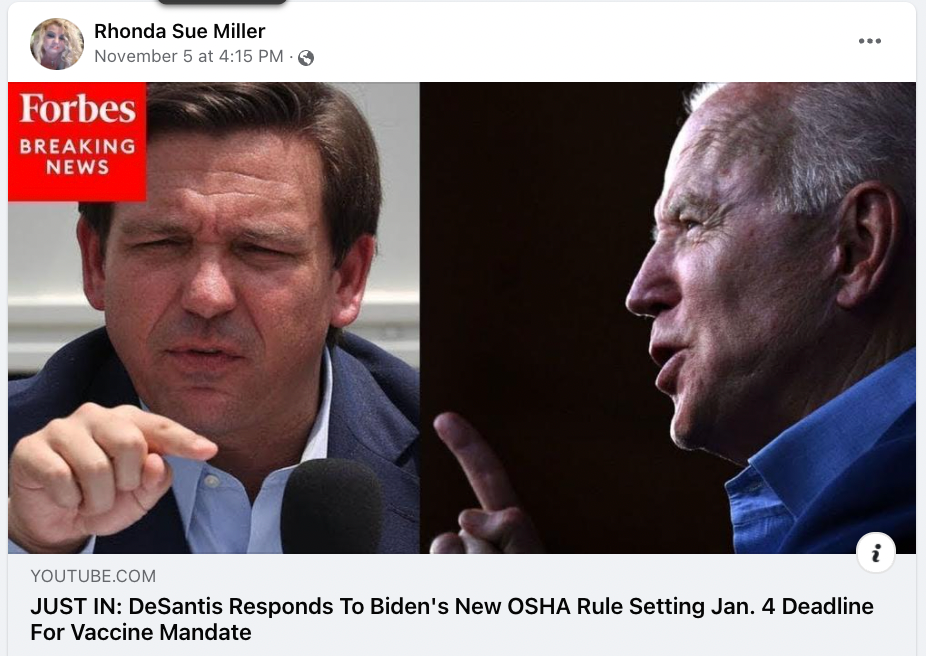The height and width of the screenshot is (656, 926).
Task: Open the right photo of man in blue shirt
Action: [668, 318]
